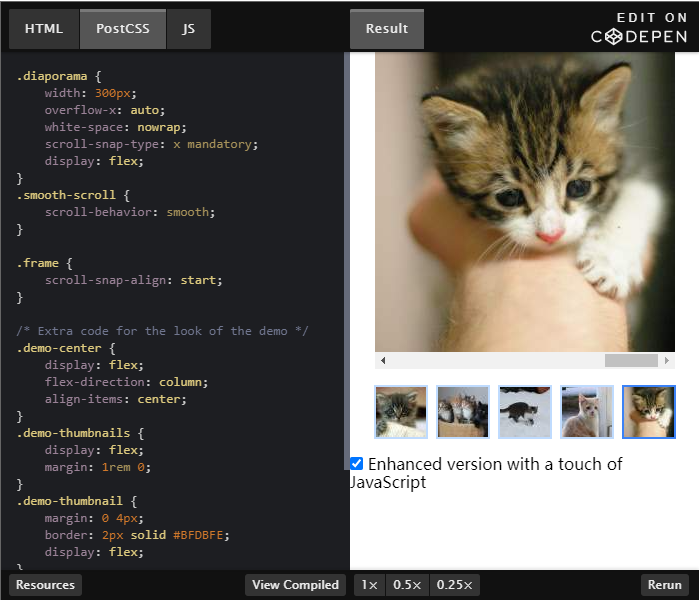Set preview zoom to 0.25×
Viewport: 699px width, 600px height.
(x=456, y=585)
